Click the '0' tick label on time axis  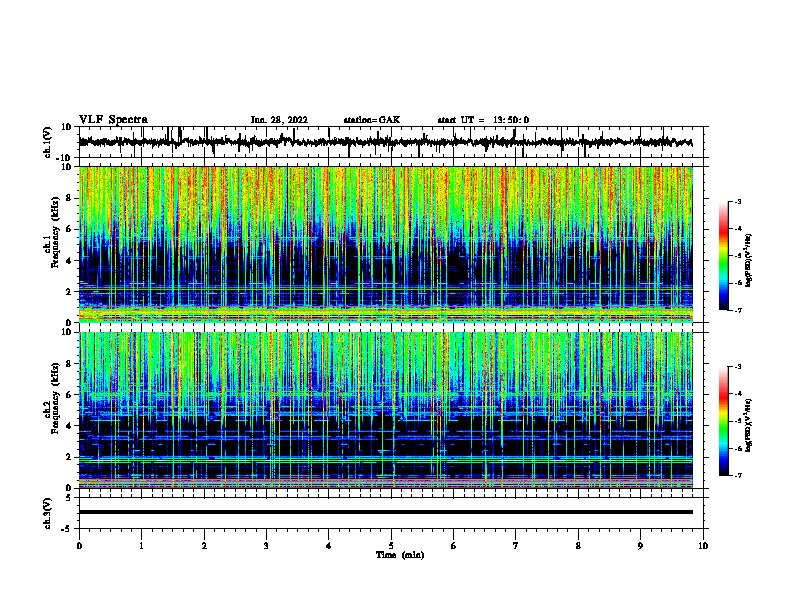(79, 546)
